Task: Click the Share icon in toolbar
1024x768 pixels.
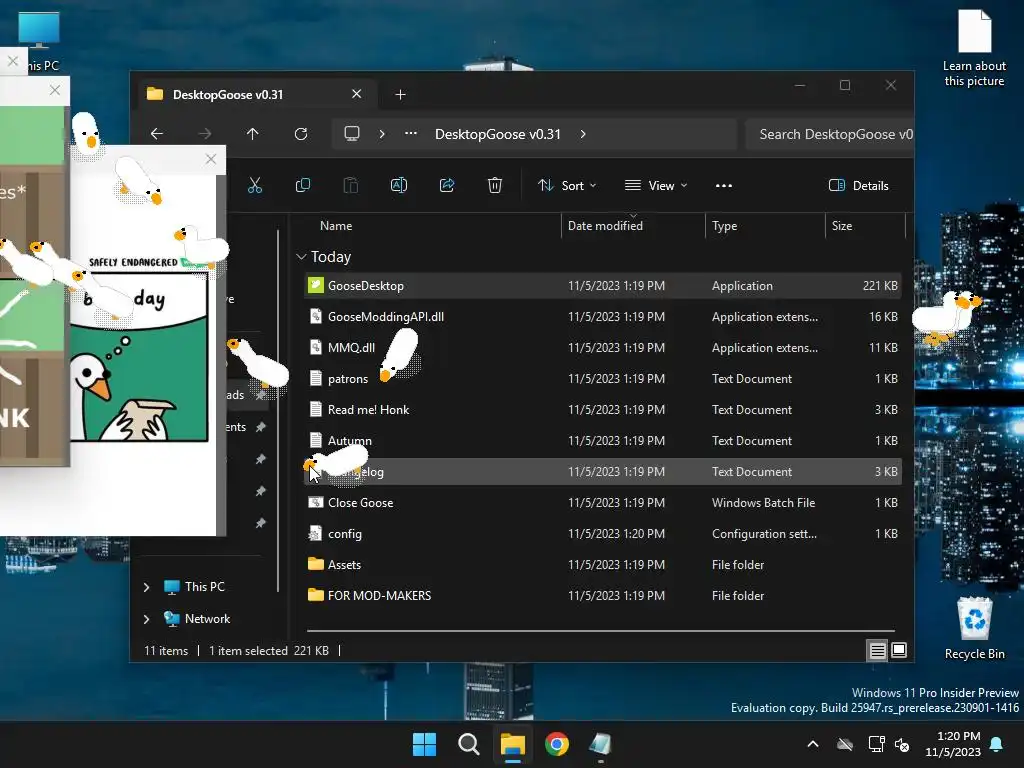Action: (x=447, y=185)
